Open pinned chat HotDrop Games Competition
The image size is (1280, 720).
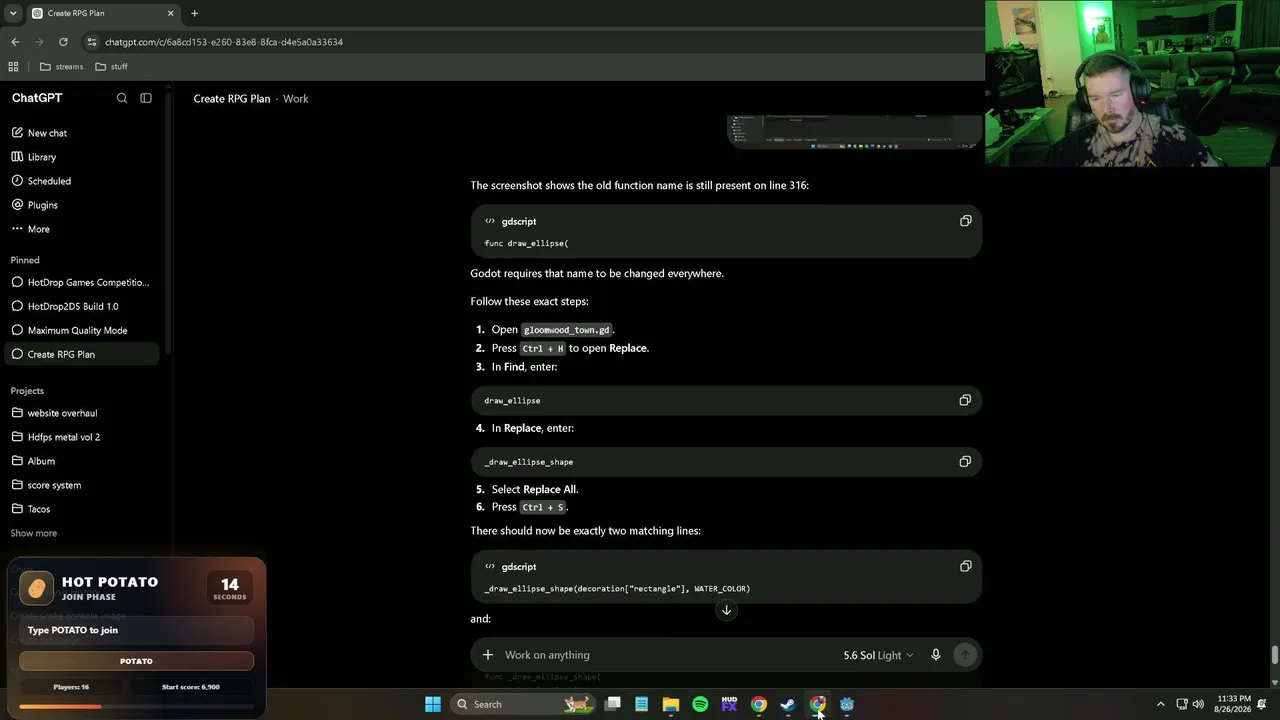[80, 282]
